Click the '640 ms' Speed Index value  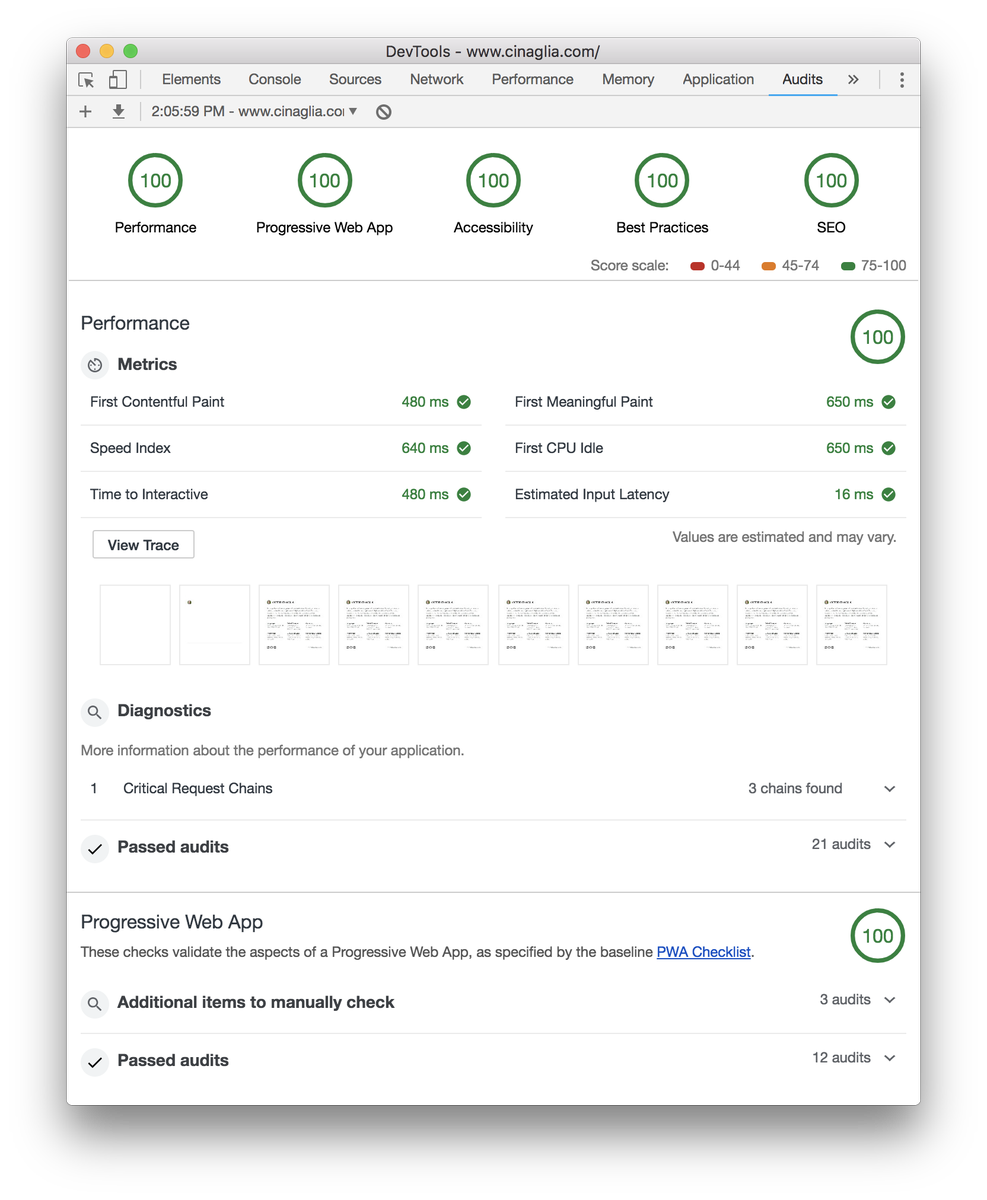pos(425,448)
